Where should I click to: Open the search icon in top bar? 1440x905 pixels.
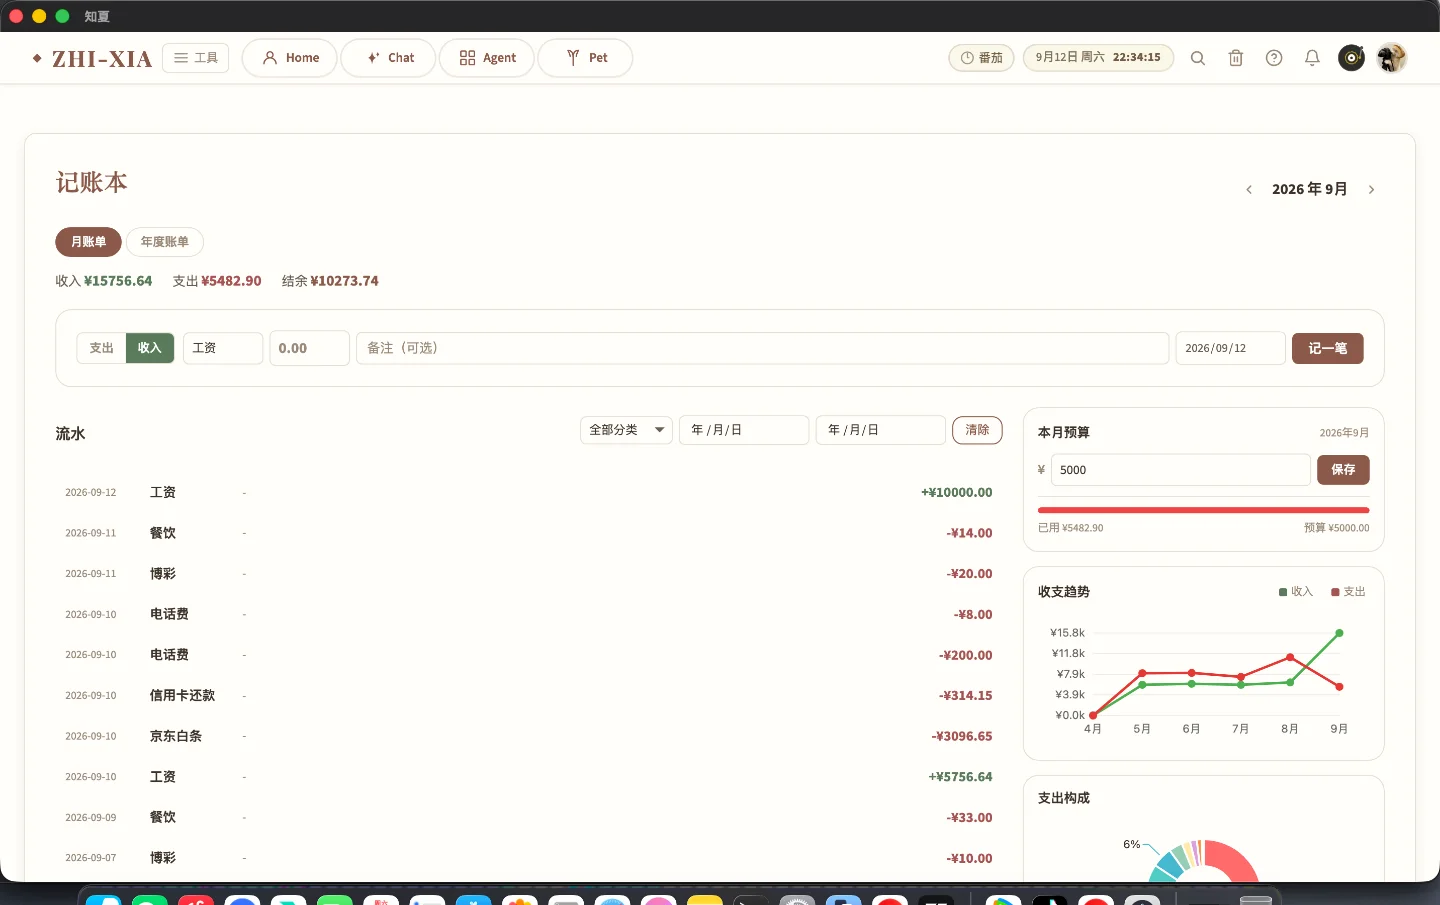click(x=1197, y=58)
